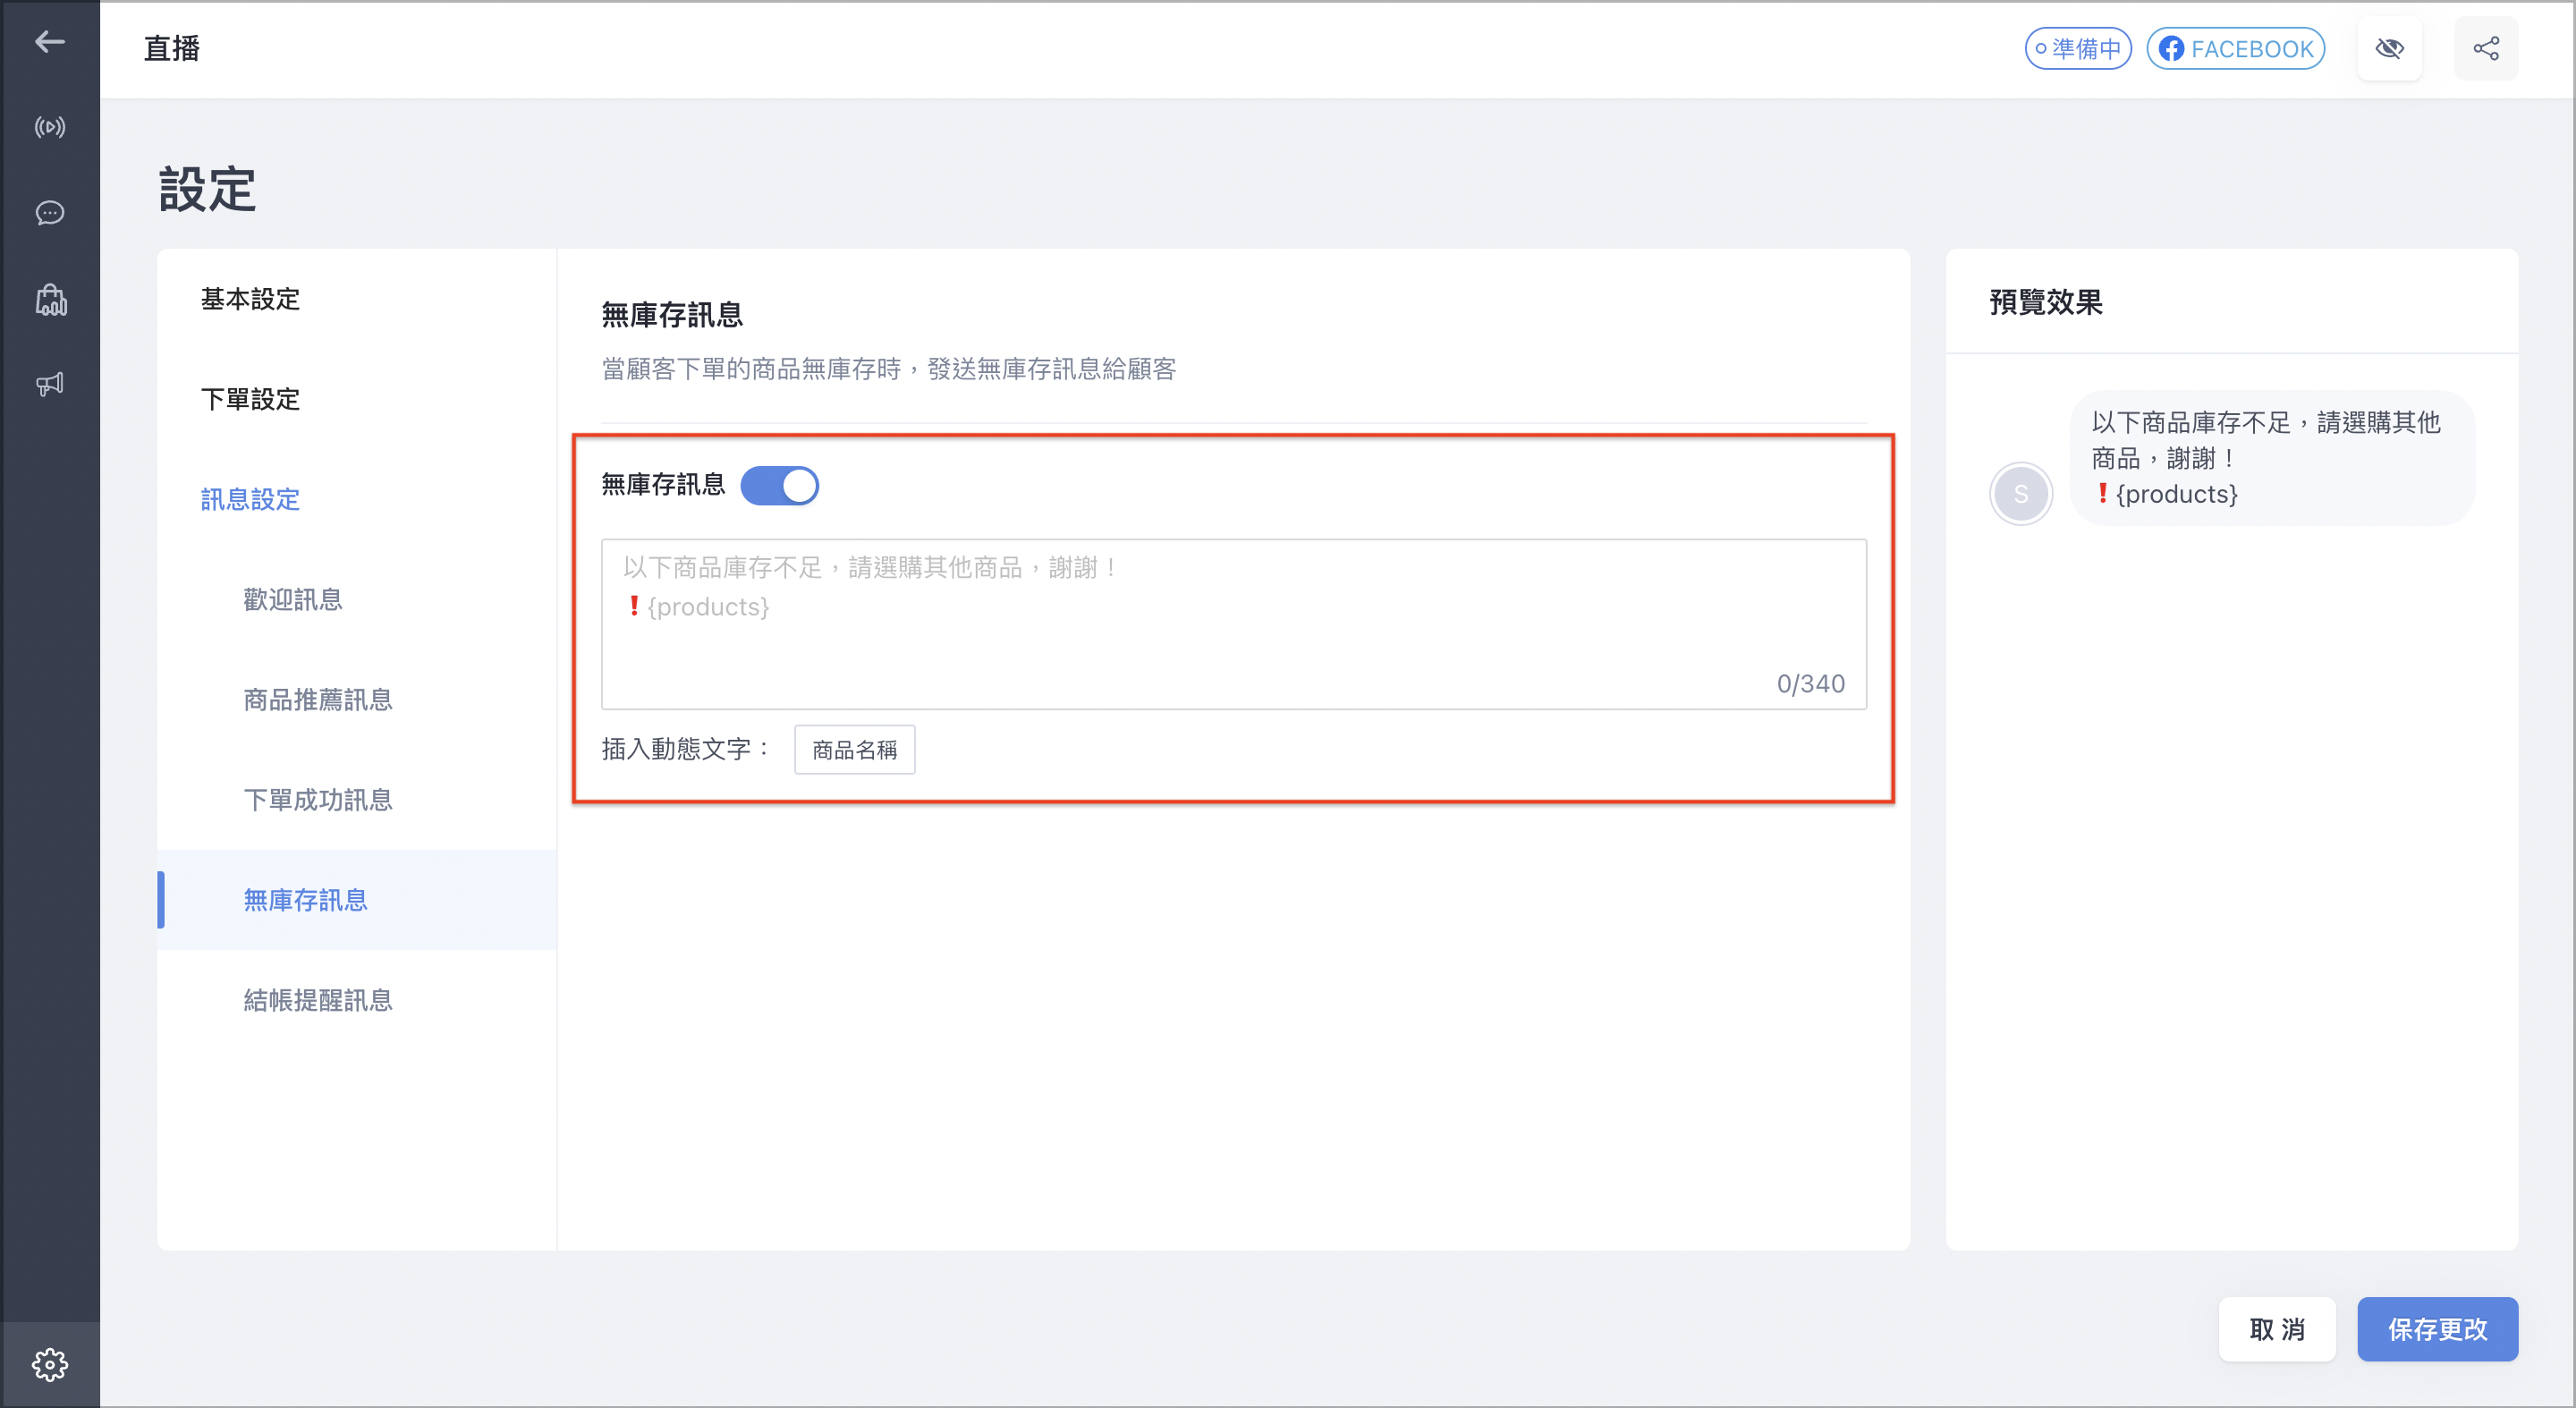The height and width of the screenshot is (1408, 2576).
Task: Select the 訊息設定 menu section
Action: (x=250, y=499)
